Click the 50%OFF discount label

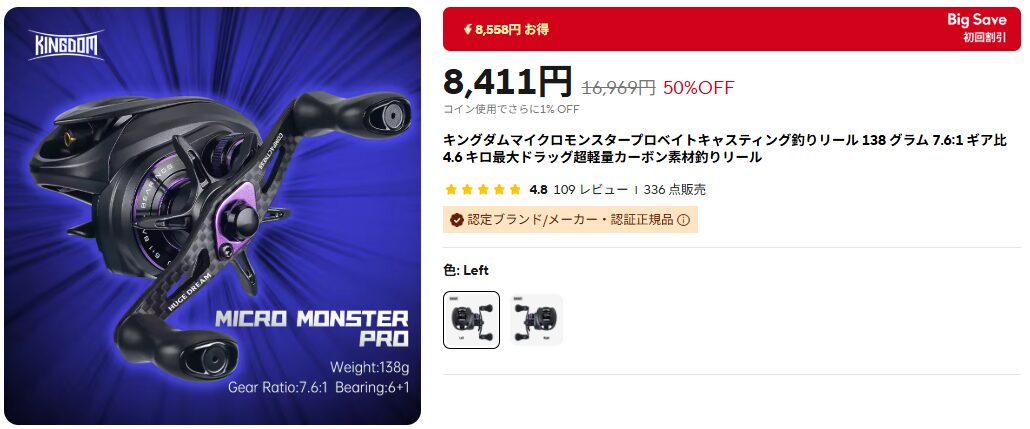tap(698, 87)
